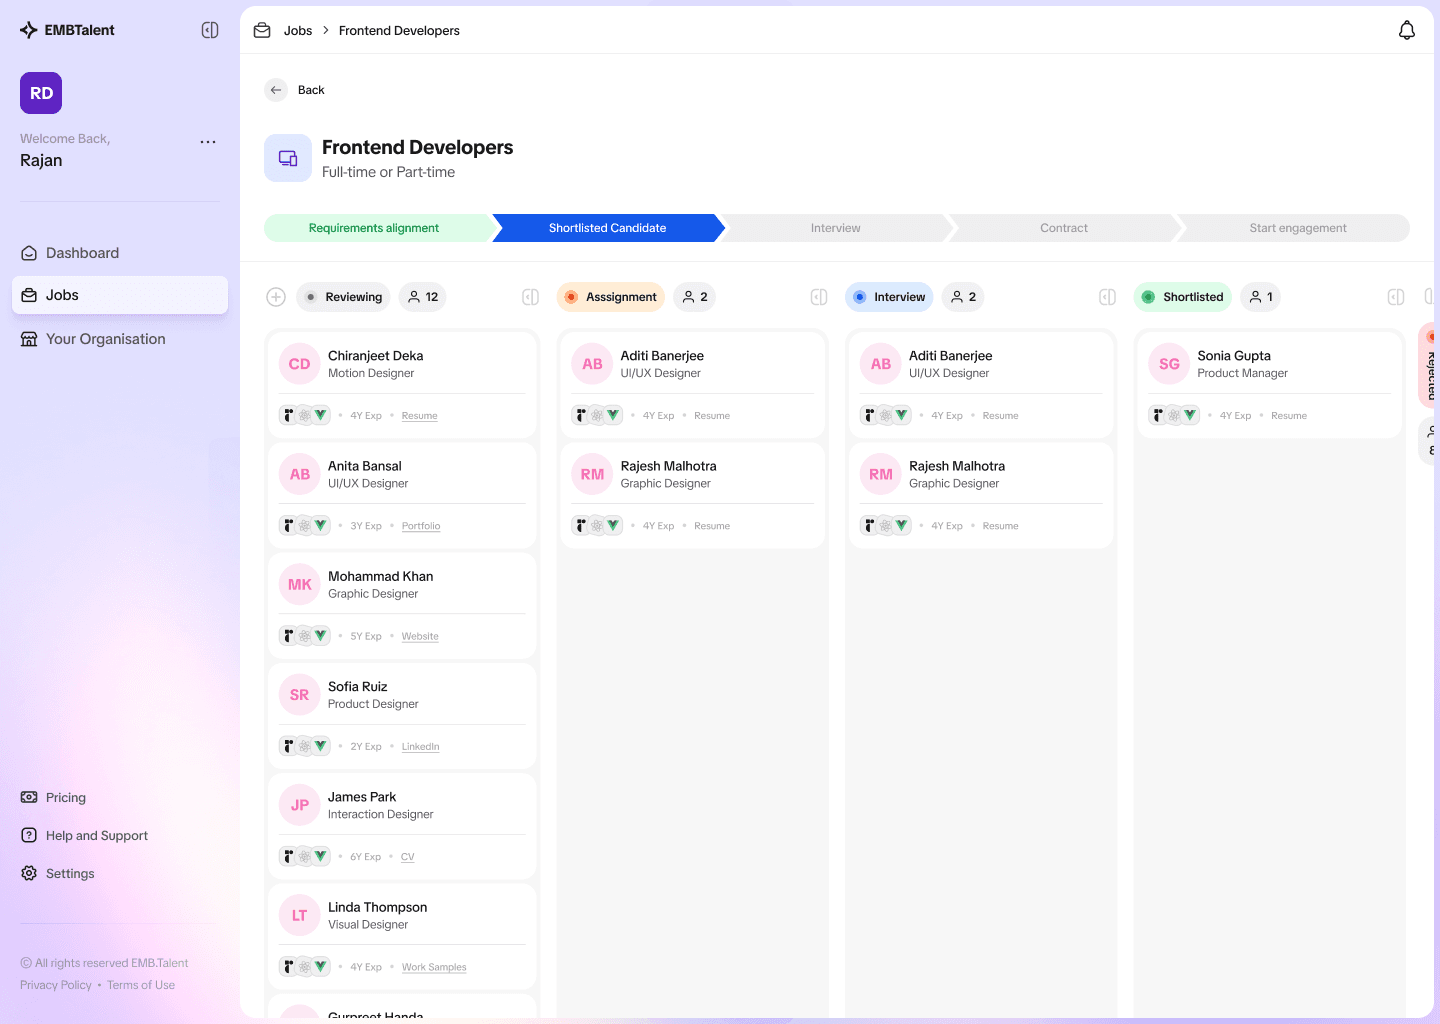
Task: Collapse the left sidebar using the panel icon
Action: click(210, 30)
